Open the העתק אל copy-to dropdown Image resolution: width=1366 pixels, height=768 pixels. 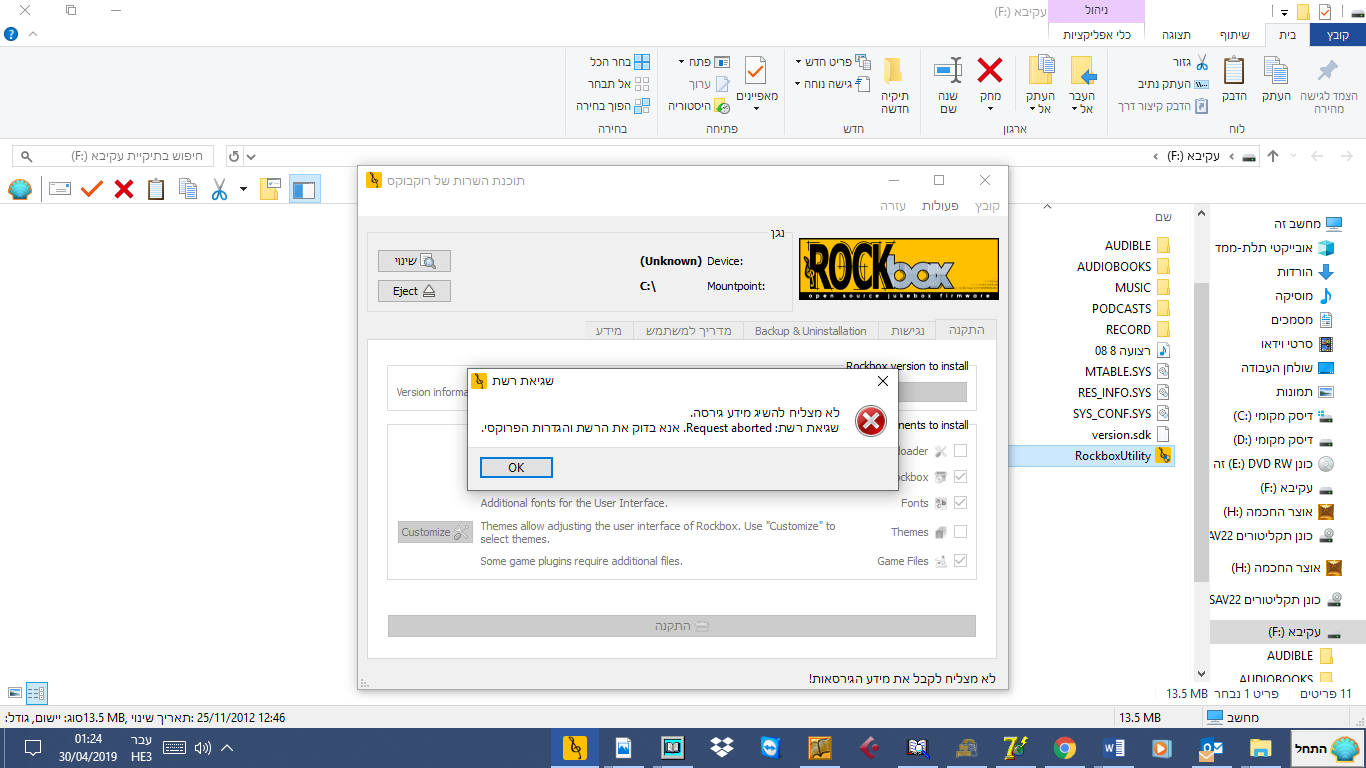(x=1042, y=84)
